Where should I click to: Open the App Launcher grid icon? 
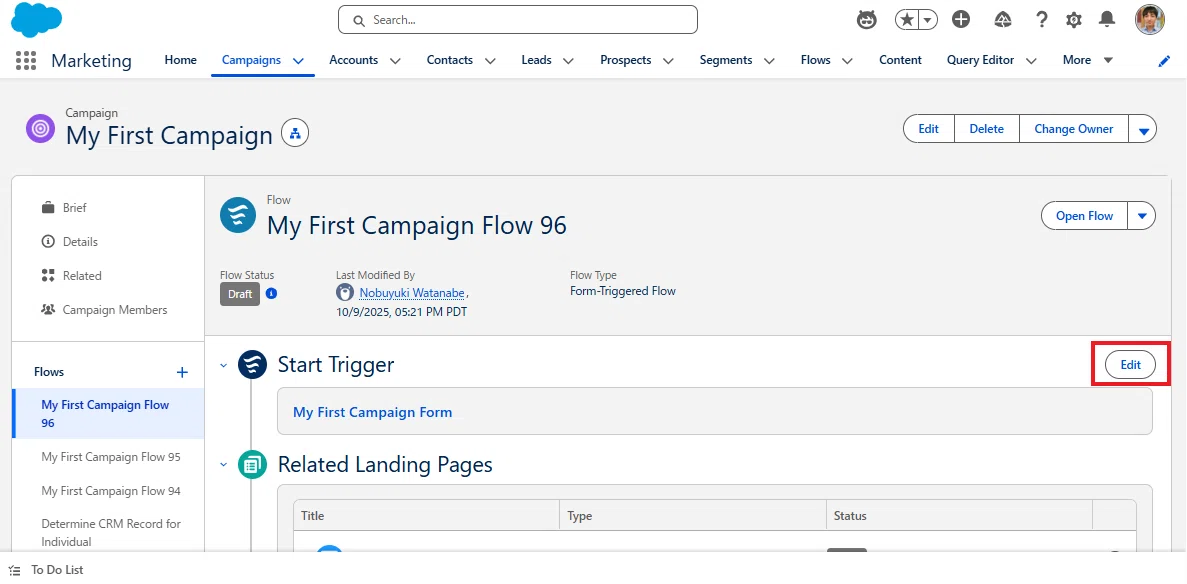(x=26, y=61)
